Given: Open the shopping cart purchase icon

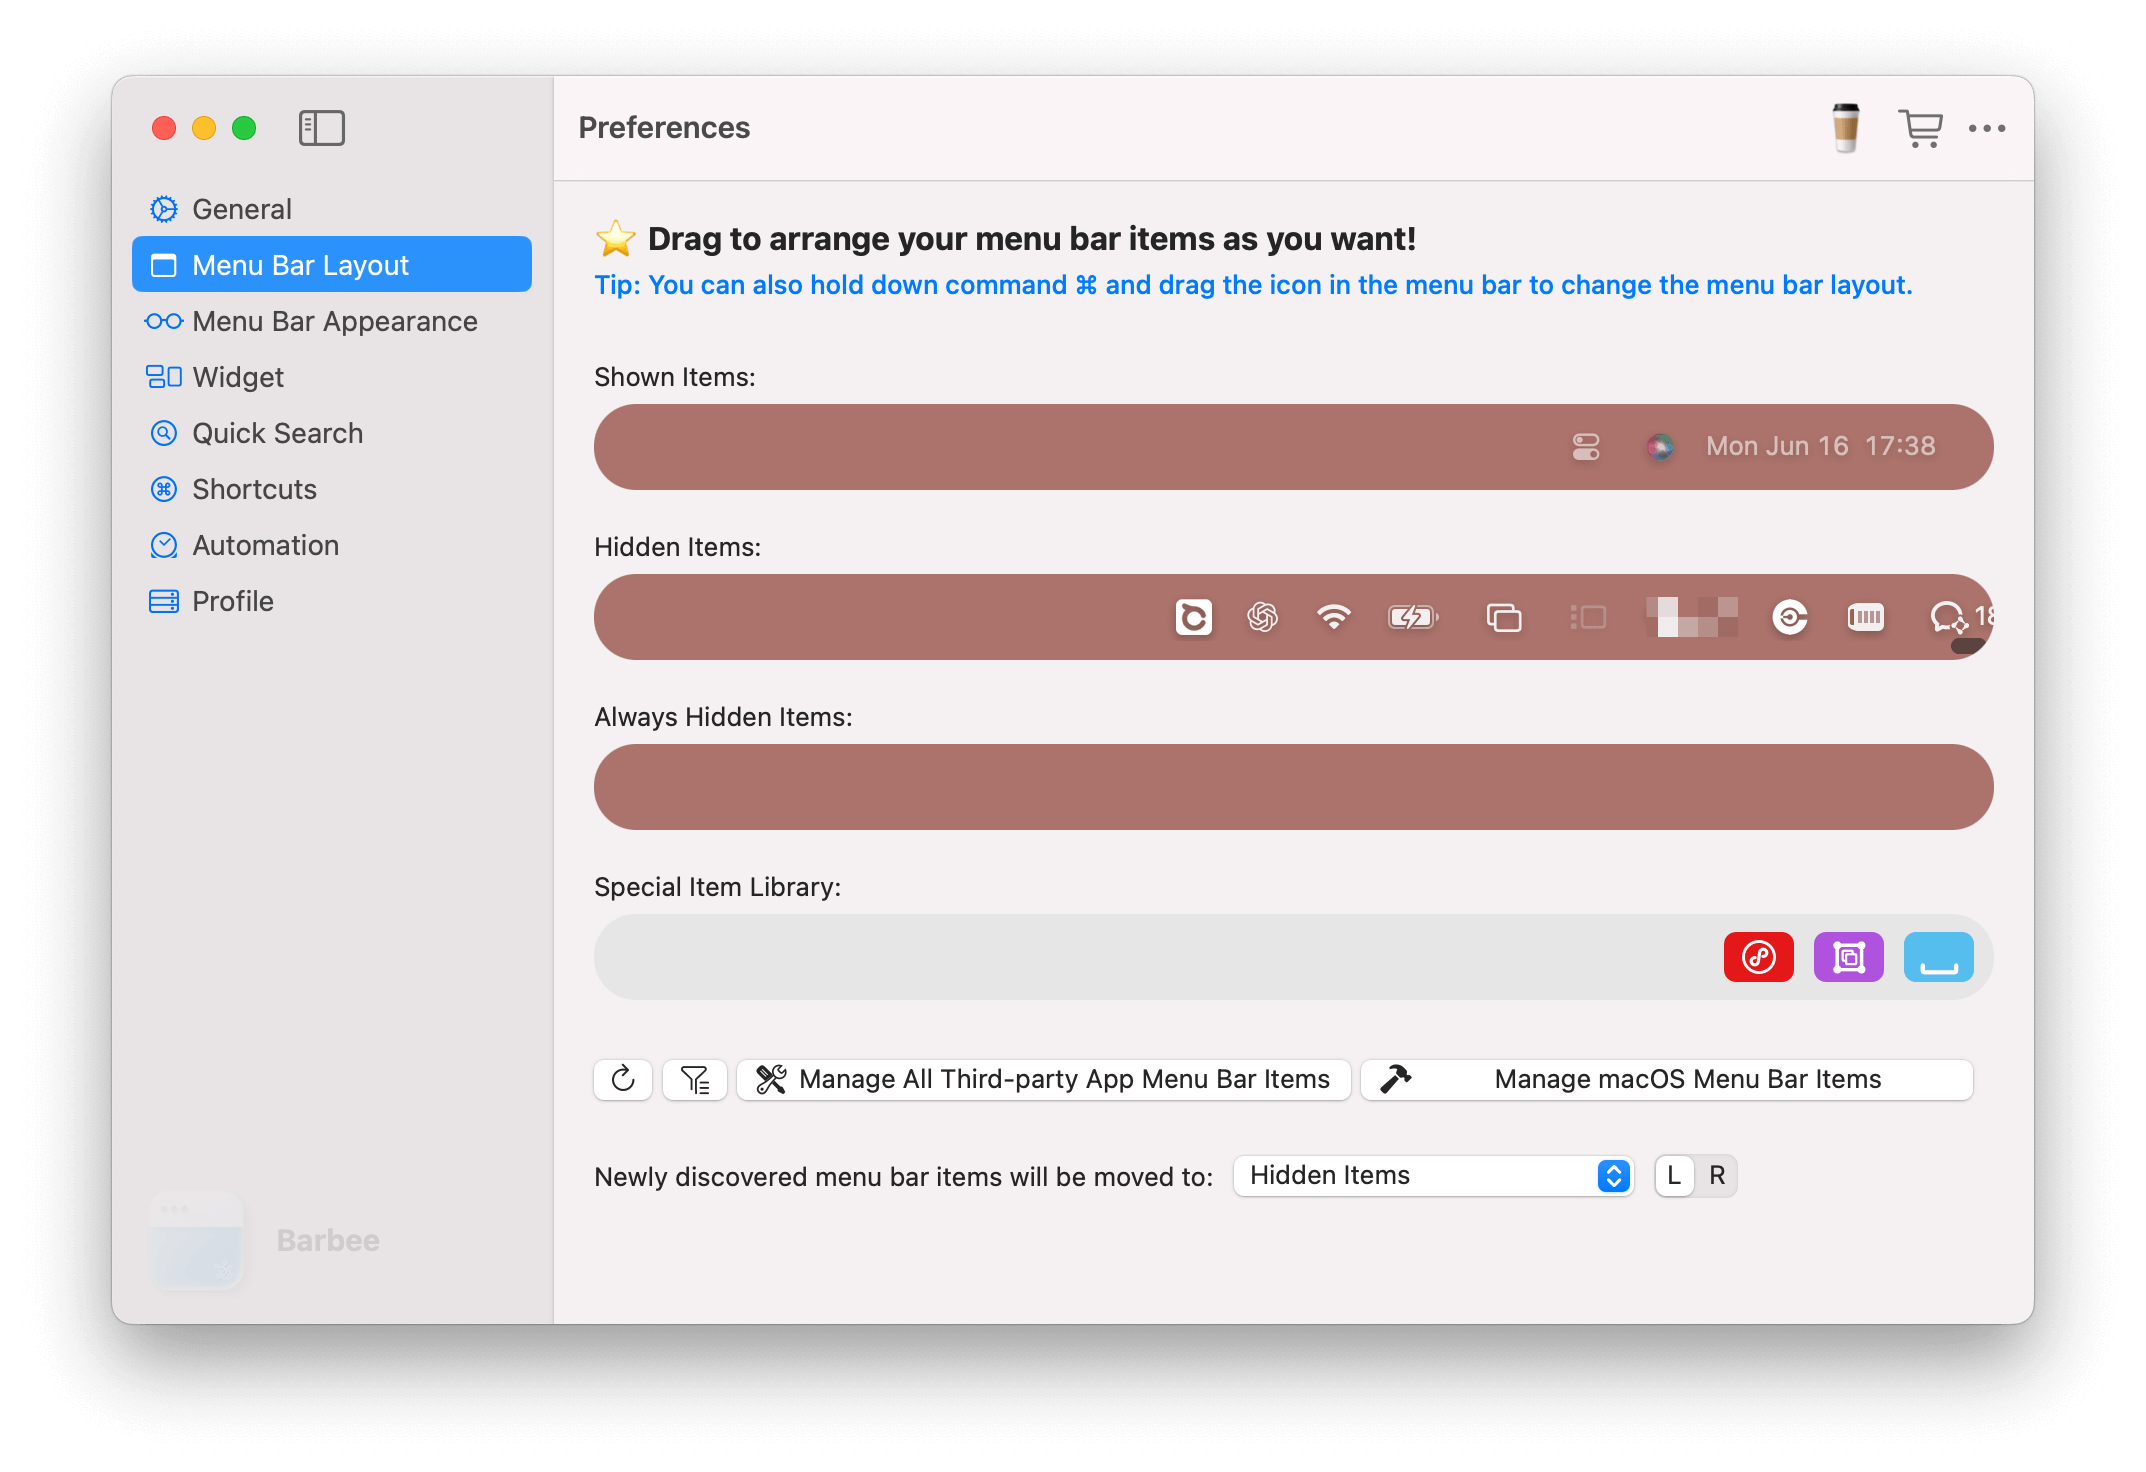Looking at the screenshot, I should point(1919,128).
